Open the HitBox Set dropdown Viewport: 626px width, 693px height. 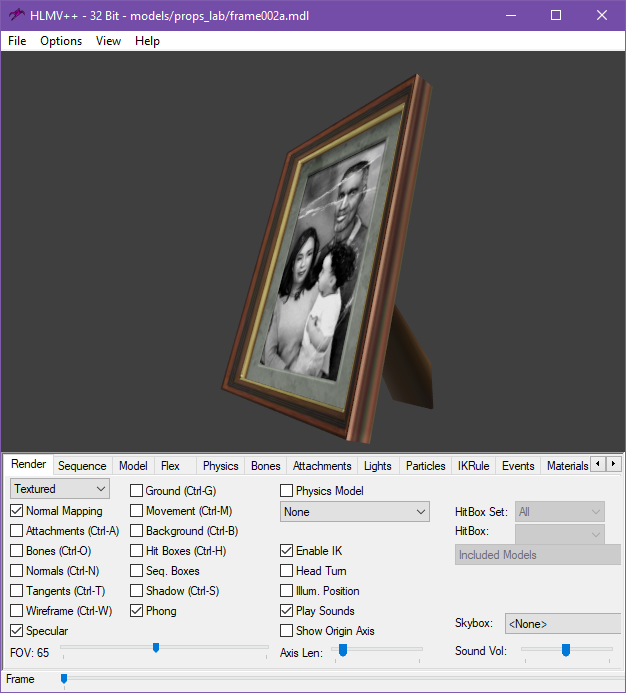(x=559, y=512)
